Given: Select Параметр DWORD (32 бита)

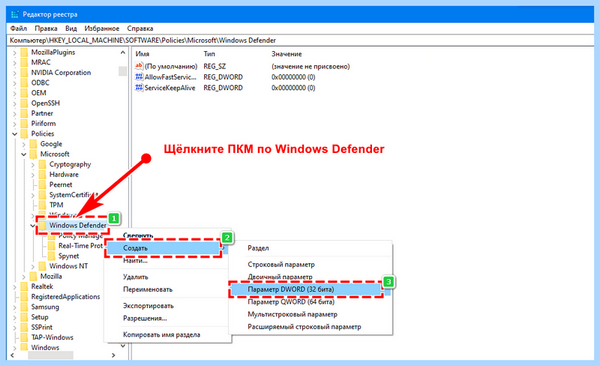Looking at the screenshot, I should point(310,289).
